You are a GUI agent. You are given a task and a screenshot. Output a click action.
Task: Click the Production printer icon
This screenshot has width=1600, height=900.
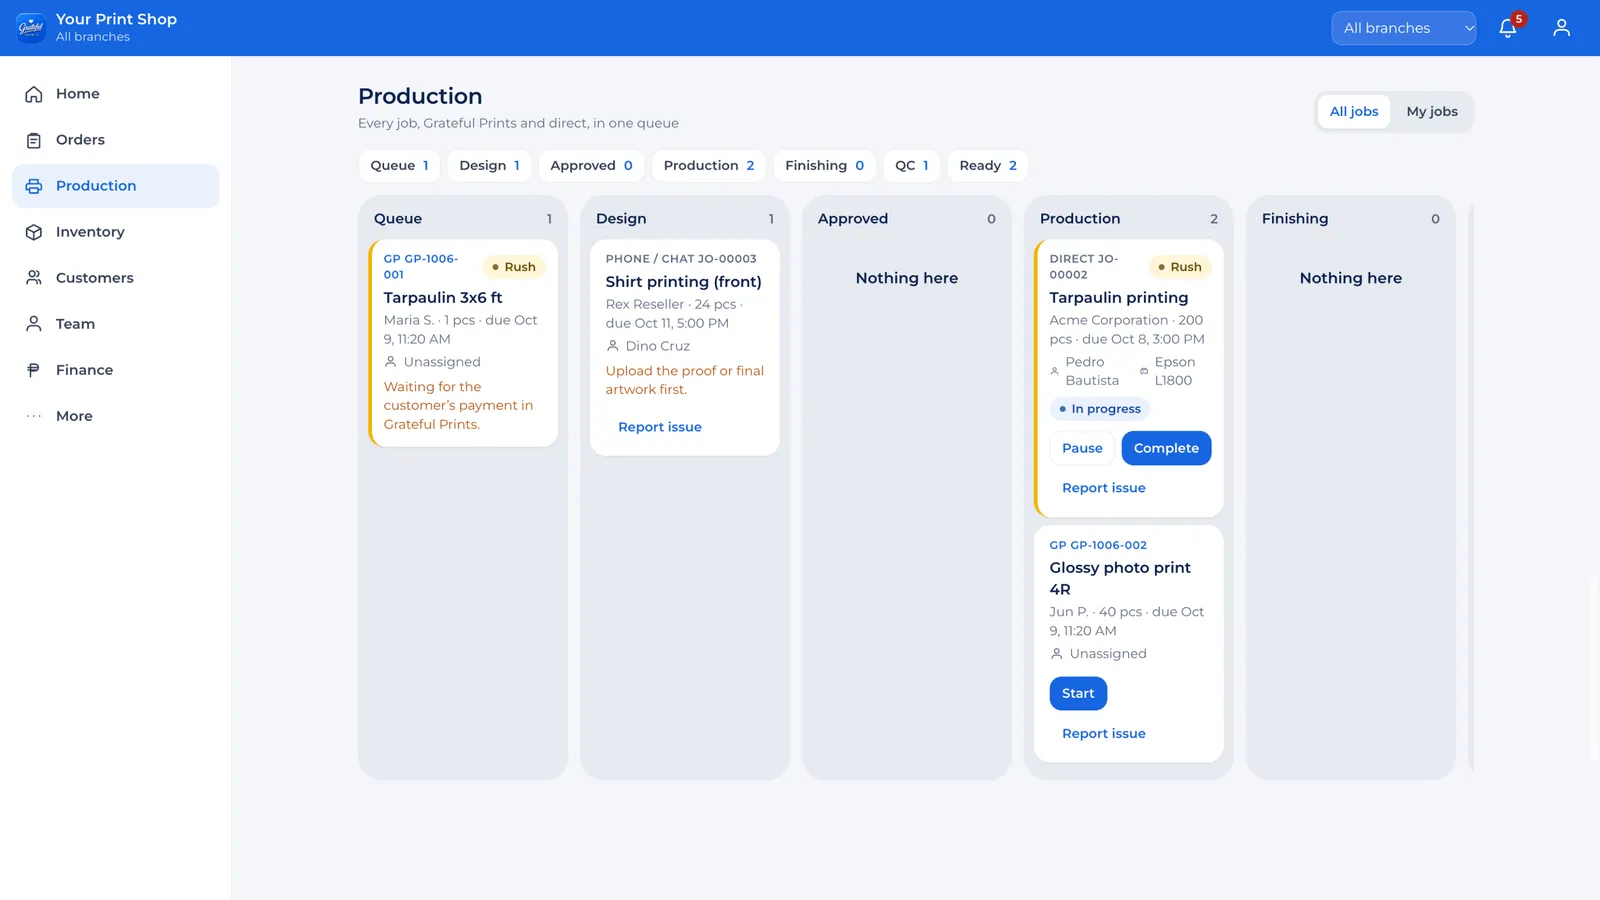(34, 186)
